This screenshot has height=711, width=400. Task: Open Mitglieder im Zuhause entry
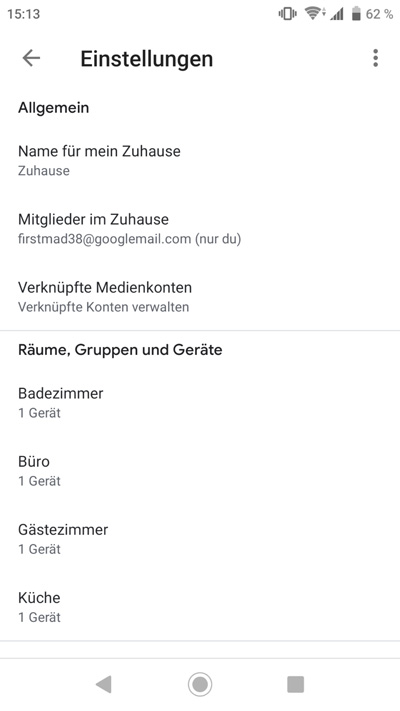[200, 229]
